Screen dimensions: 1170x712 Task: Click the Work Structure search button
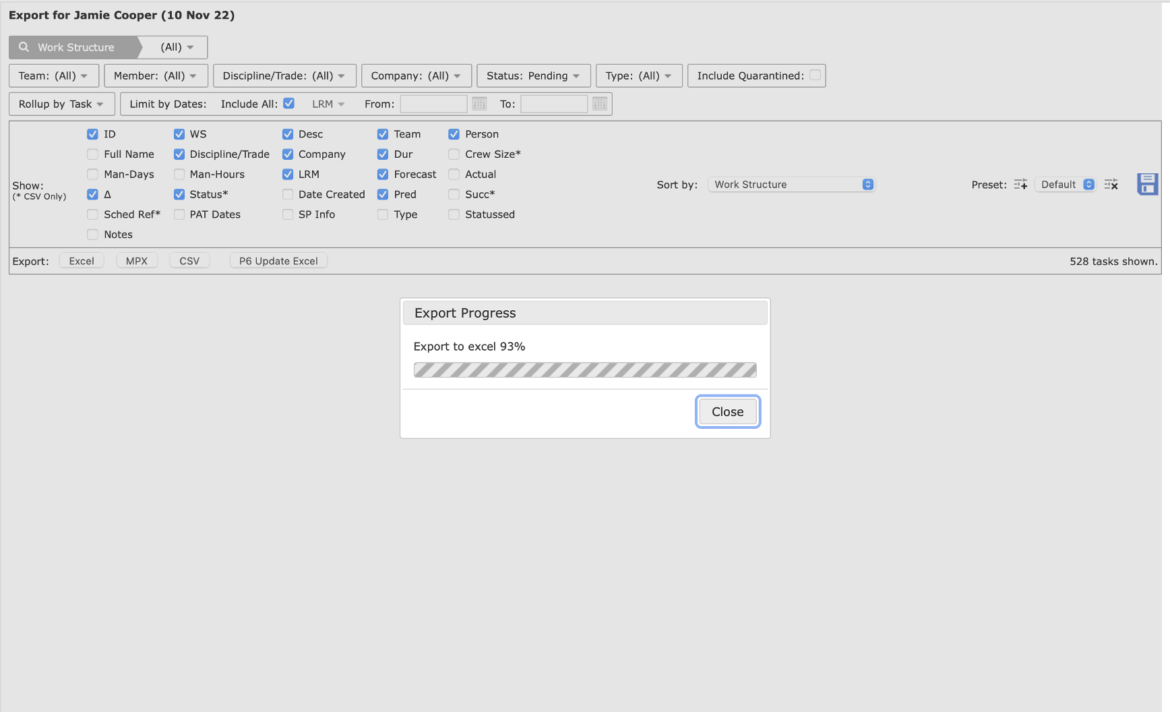coord(75,47)
